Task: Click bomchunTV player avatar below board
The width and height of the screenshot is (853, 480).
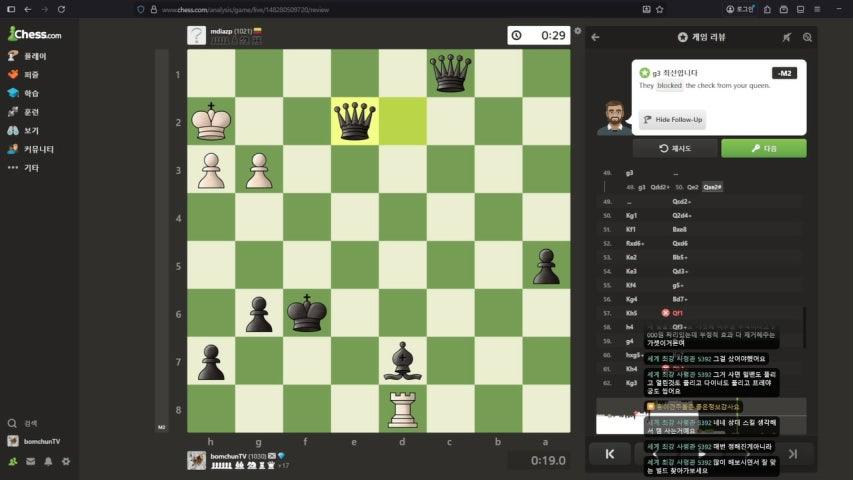Action: (x=196, y=460)
